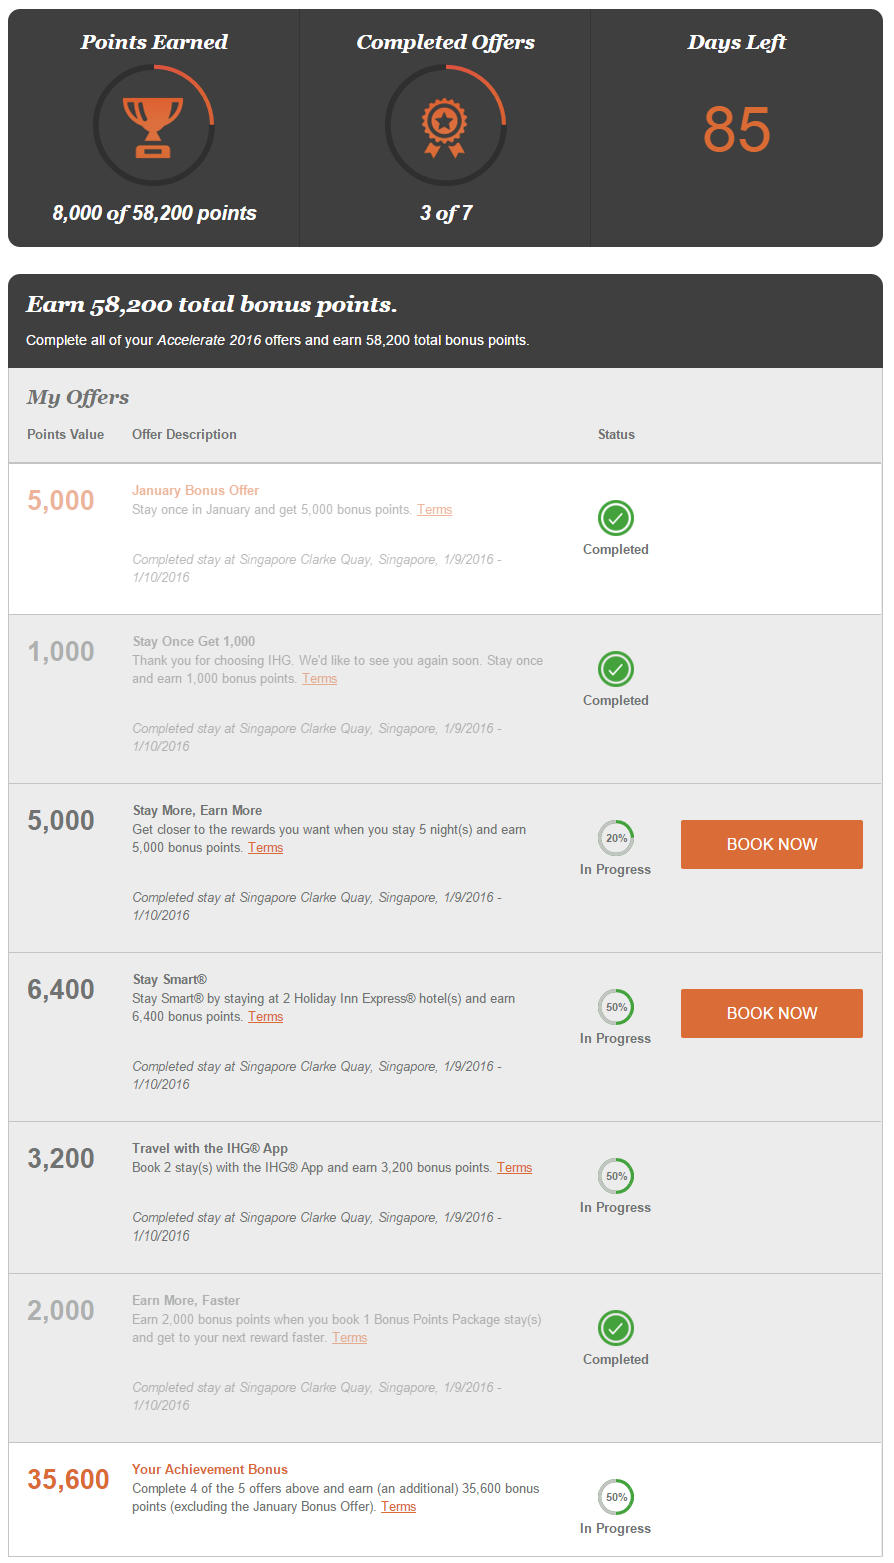Click the green checkmark for January Bonus Offer

click(x=616, y=518)
